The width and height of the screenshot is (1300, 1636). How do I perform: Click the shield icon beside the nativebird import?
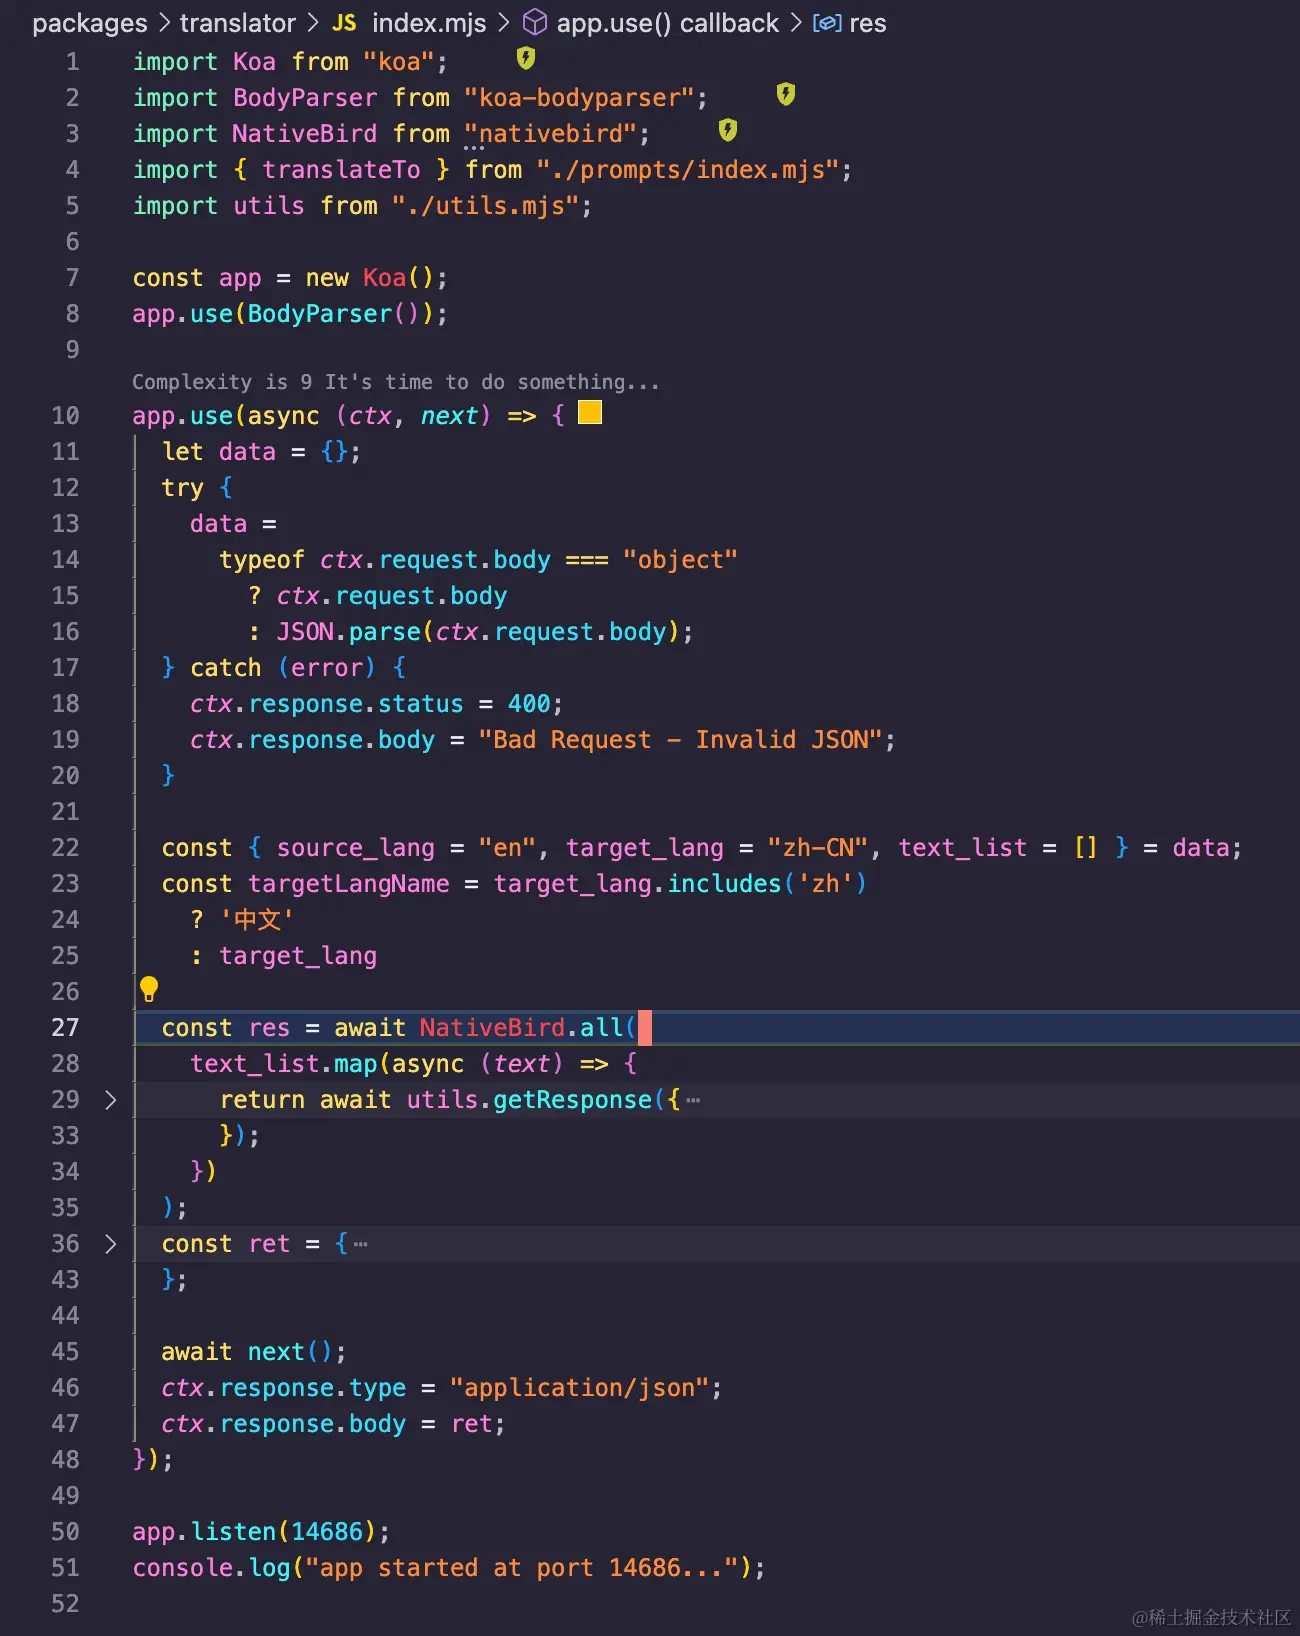tap(728, 130)
